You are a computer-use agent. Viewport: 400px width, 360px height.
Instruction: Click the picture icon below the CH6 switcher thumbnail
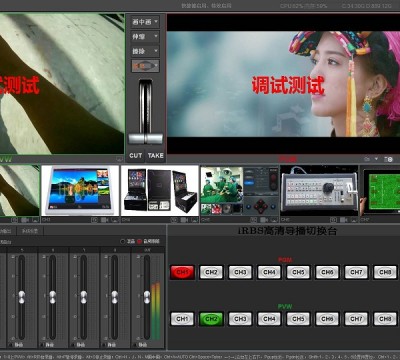coord(354,220)
